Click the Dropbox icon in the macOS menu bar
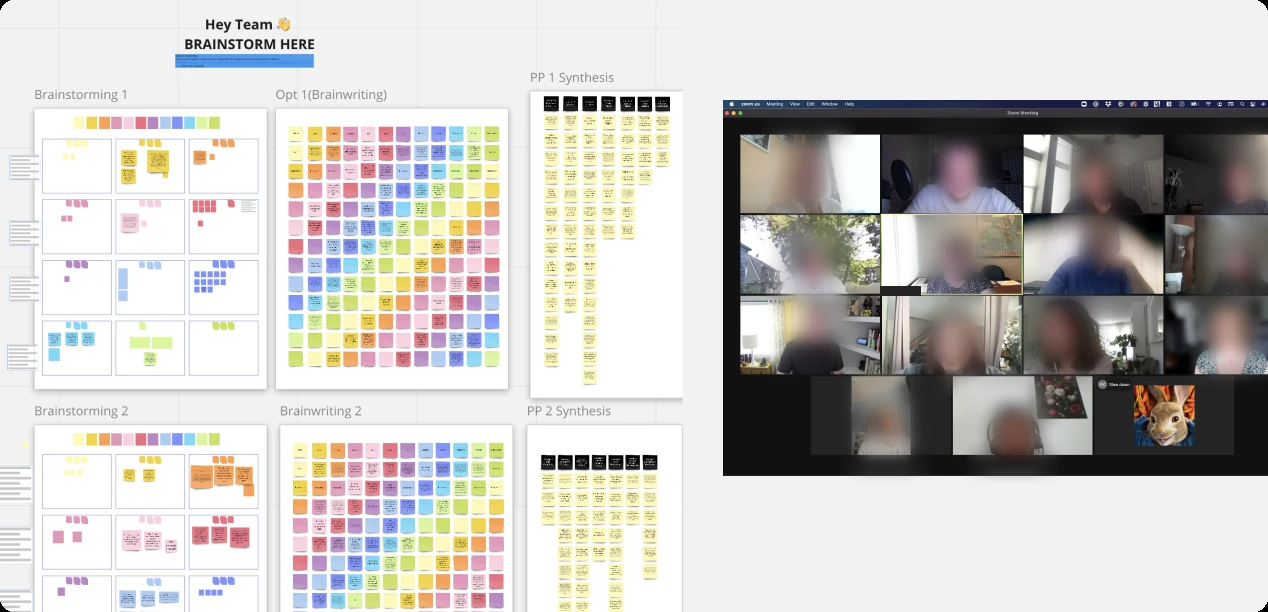Image resolution: width=1268 pixels, height=612 pixels. (x=1108, y=104)
